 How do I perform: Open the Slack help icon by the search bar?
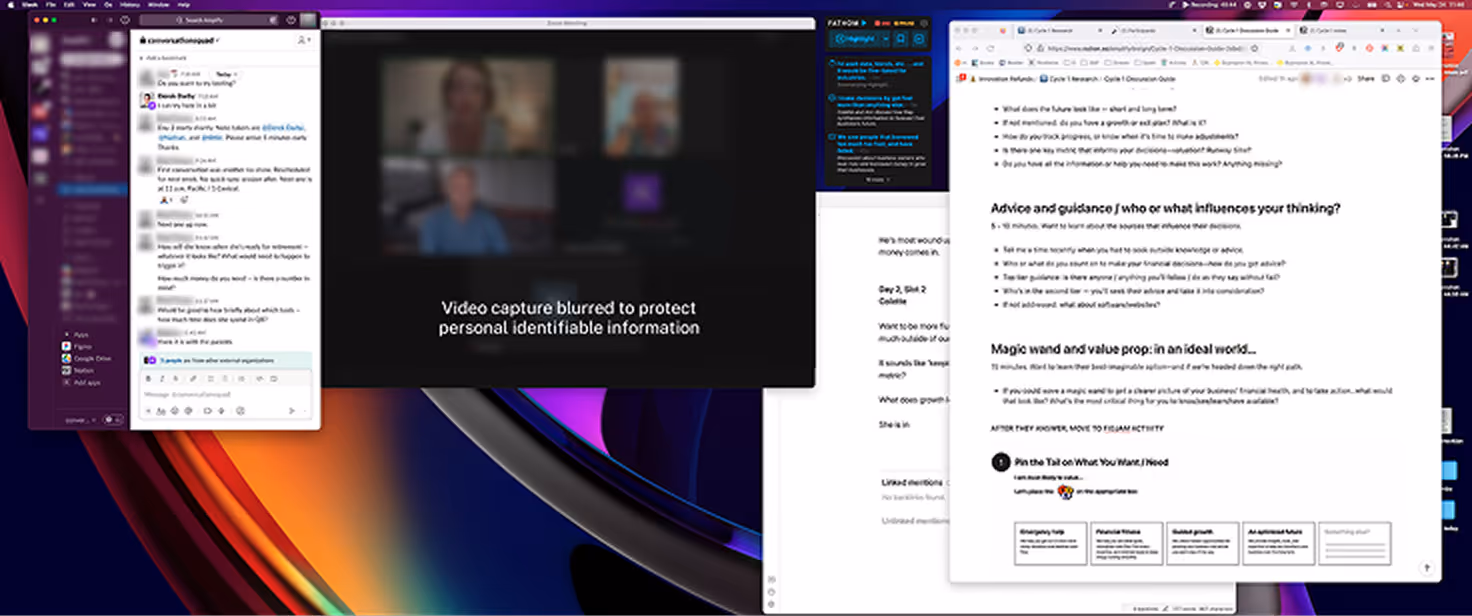(291, 20)
